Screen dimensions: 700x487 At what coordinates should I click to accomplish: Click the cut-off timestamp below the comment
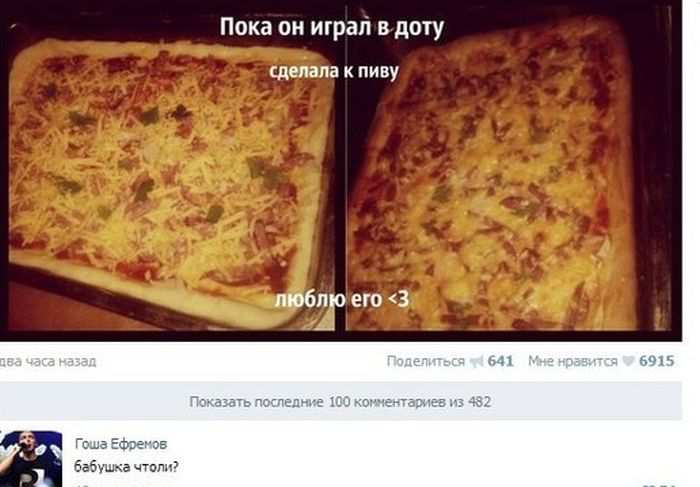[x=94, y=485]
